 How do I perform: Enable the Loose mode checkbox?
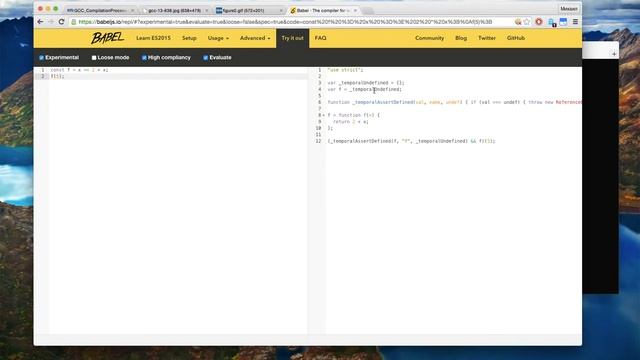pyautogui.click(x=94, y=58)
